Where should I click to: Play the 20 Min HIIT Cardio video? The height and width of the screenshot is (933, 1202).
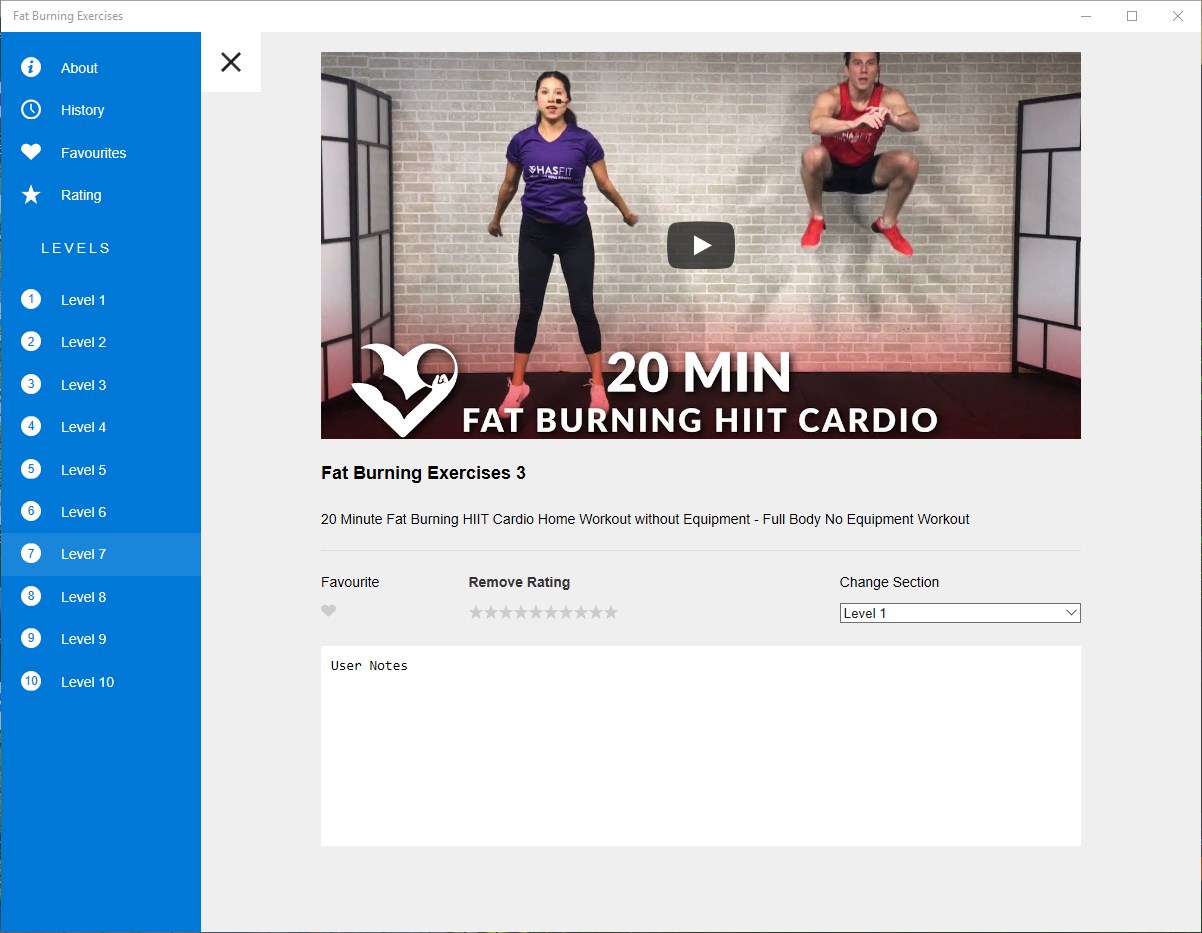700,244
